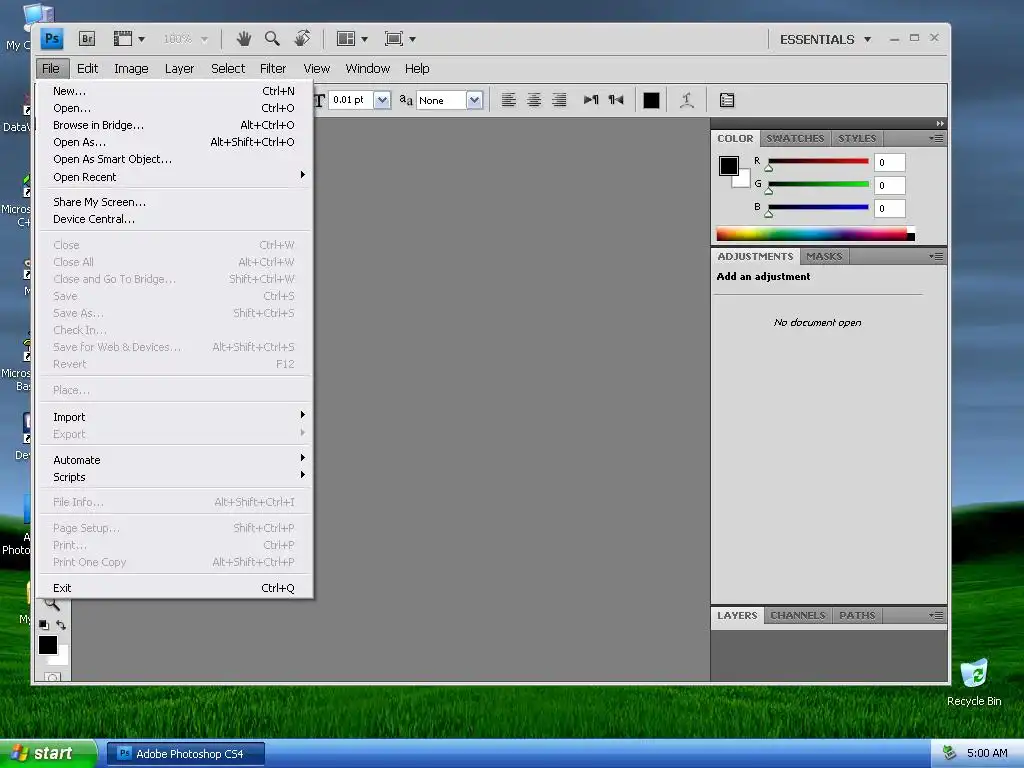Select the Rotate View tool icon
1024x768 pixels.
coord(302,39)
